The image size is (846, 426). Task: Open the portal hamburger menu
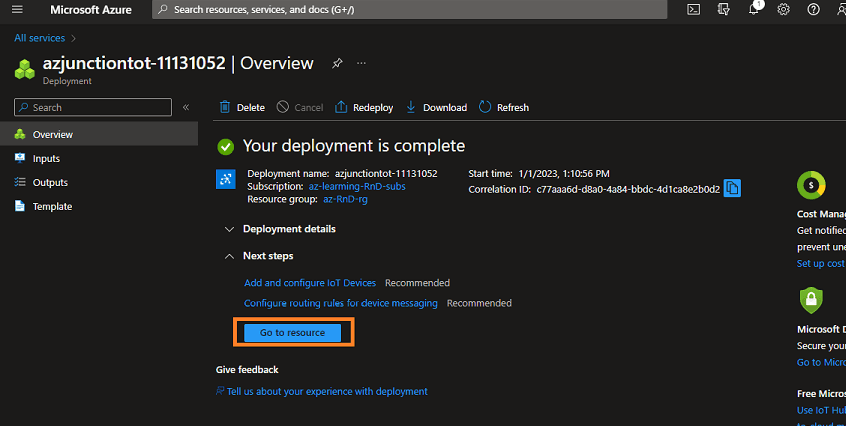(x=17, y=9)
